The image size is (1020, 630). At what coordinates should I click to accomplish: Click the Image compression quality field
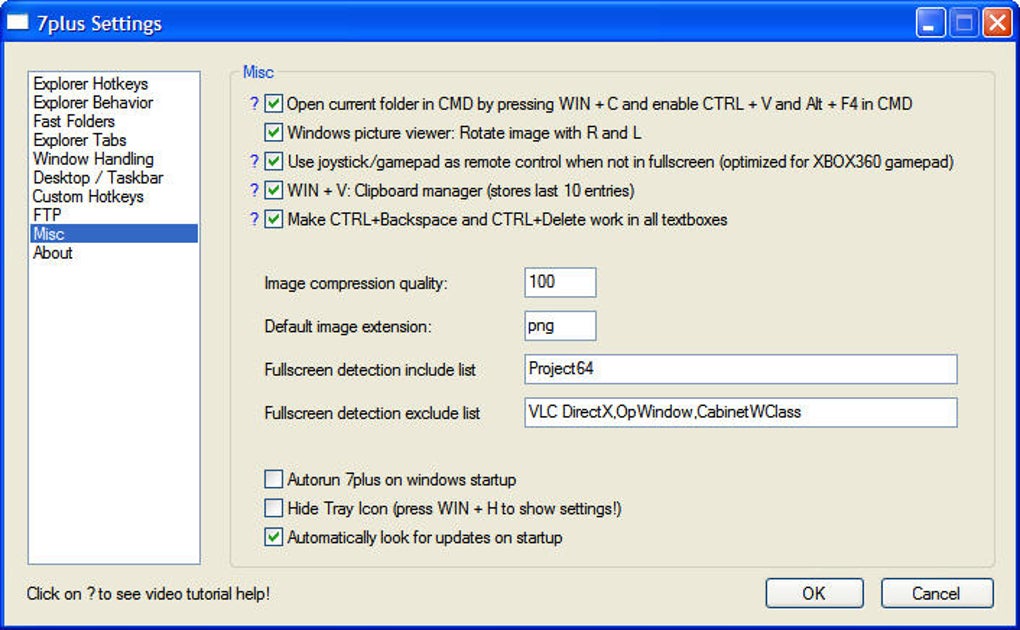tap(560, 282)
